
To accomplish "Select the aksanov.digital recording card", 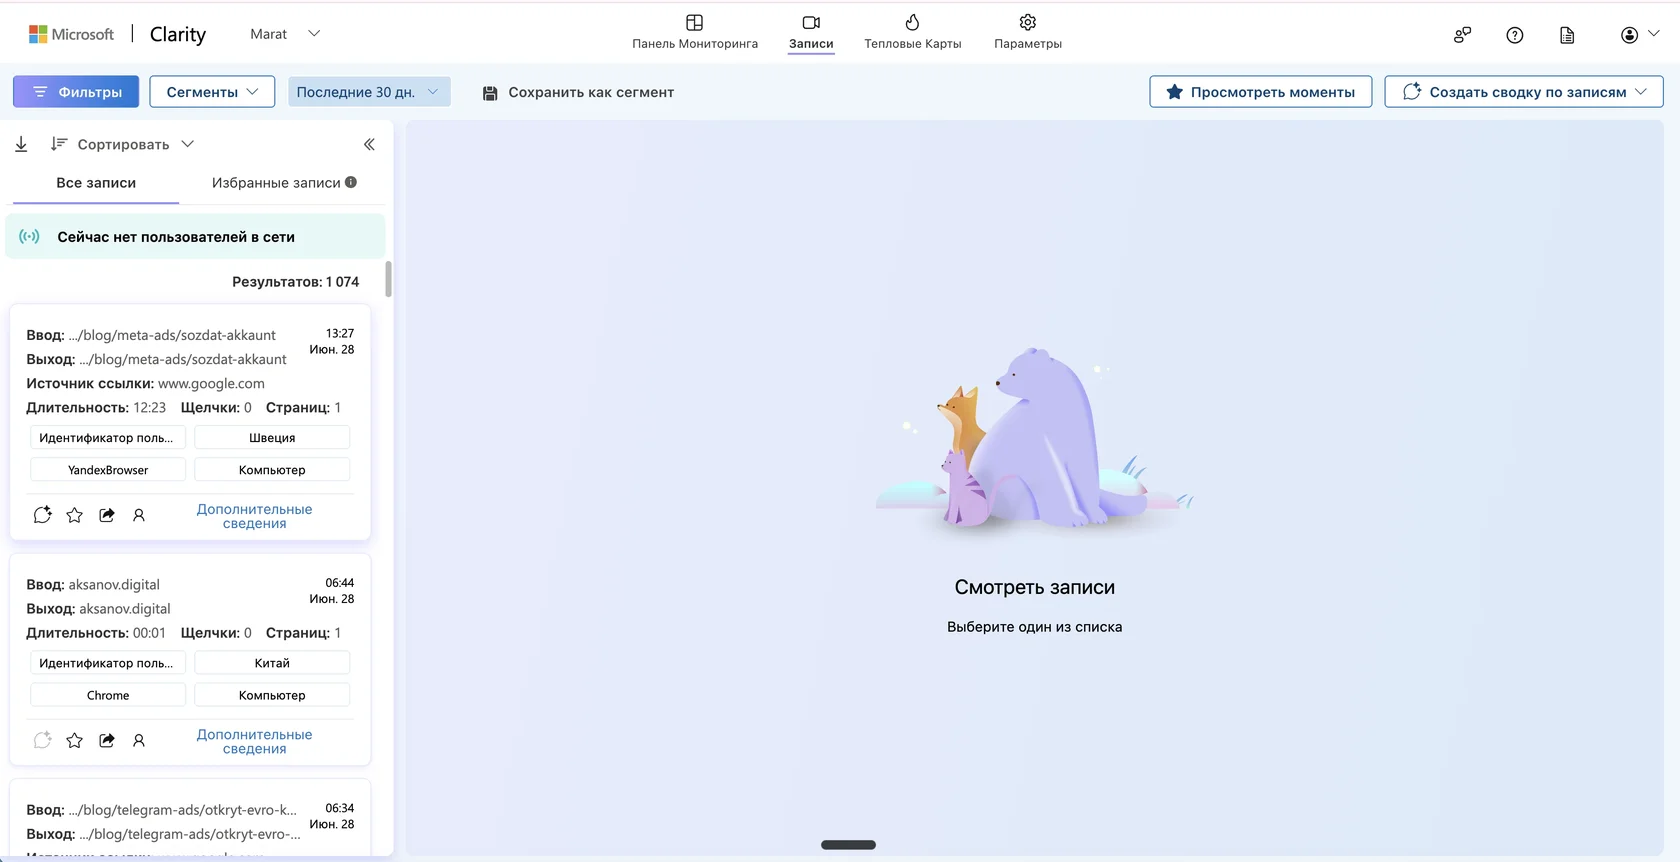I will tap(190, 659).
